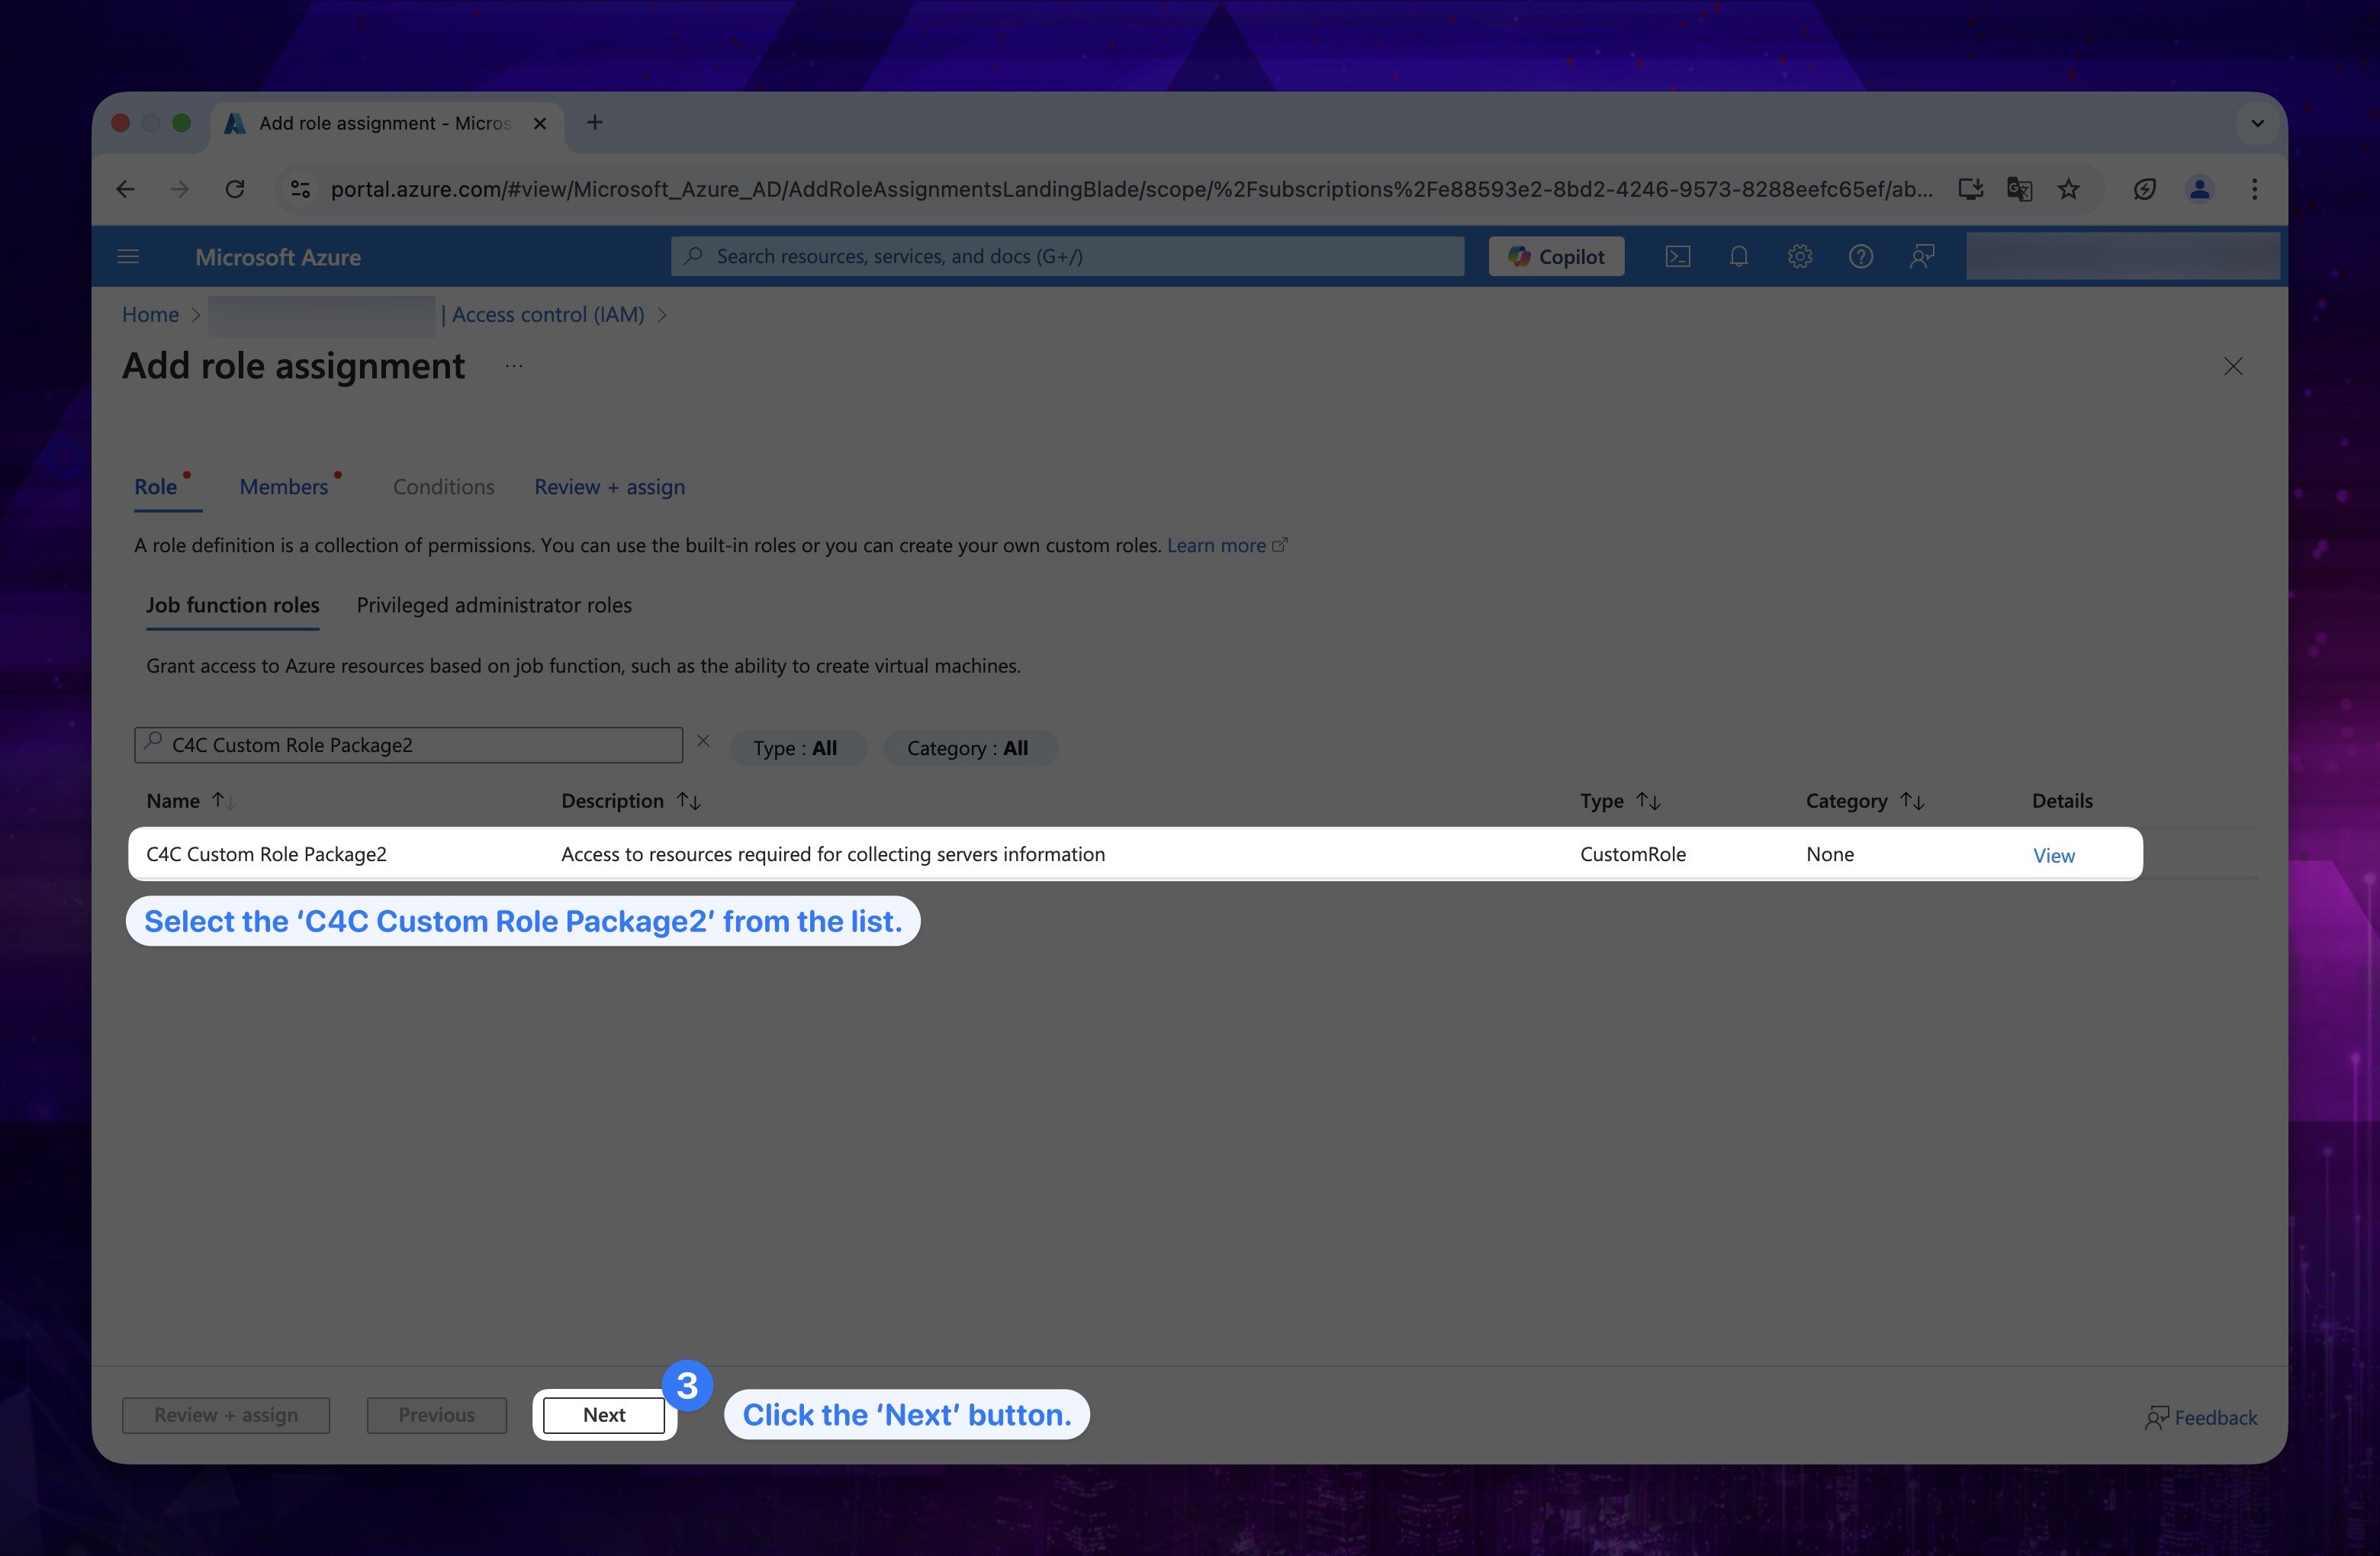Sort roles by Description column
This screenshot has height=1556, width=2380.
tap(631, 801)
